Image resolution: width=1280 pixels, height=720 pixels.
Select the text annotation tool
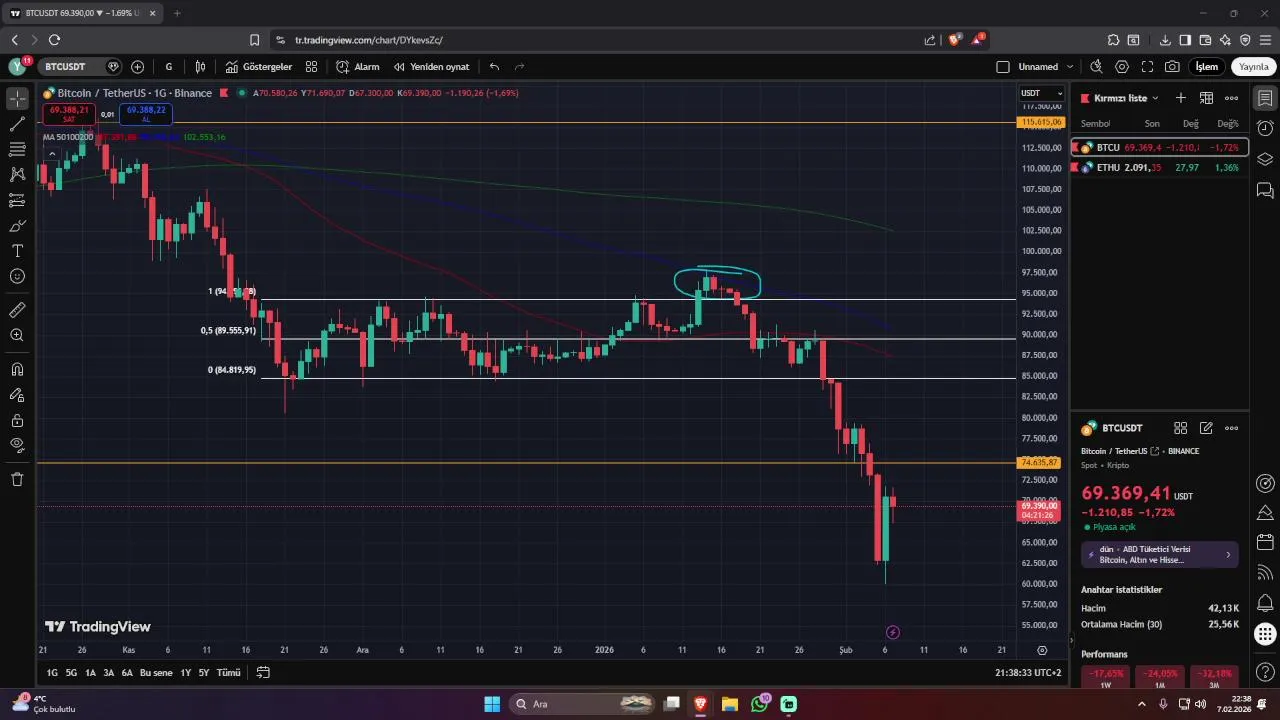tap(17, 251)
